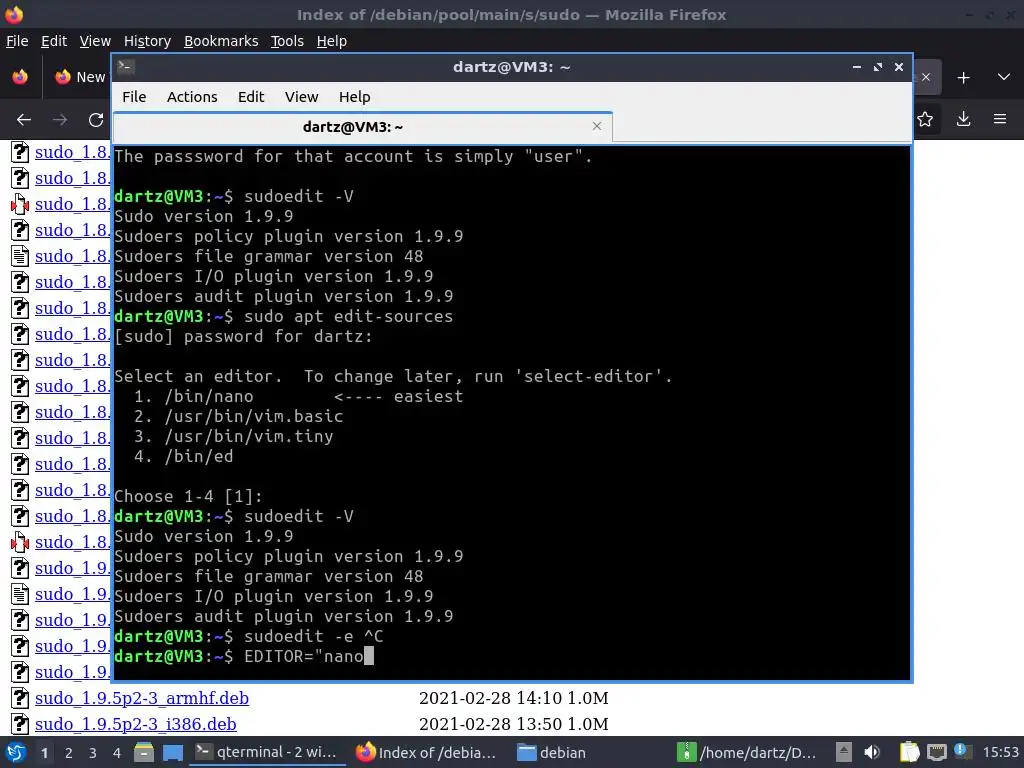This screenshot has height=768, width=1024.
Task: Click the '2. /usr/bin/vim.basic' line
Action: tap(238, 417)
